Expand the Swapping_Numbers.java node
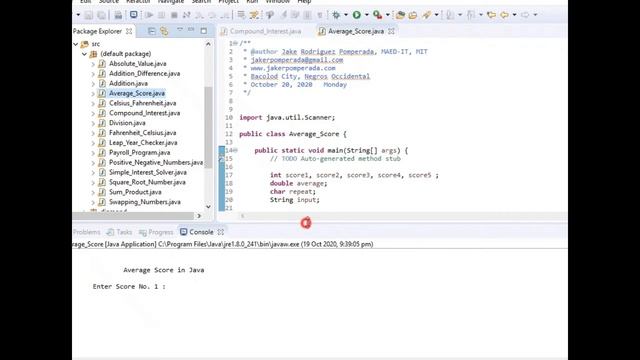This screenshot has height=360, width=640. [93, 202]
